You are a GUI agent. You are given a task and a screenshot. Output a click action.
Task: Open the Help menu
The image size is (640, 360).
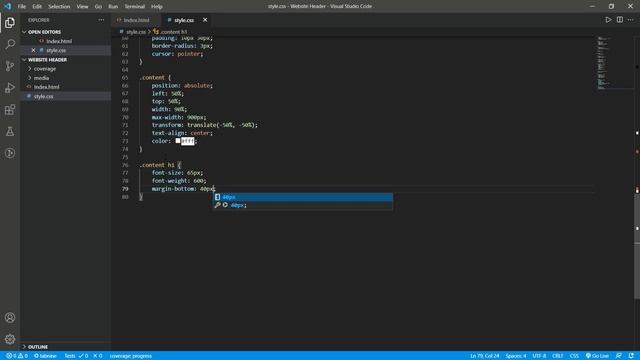pos(157,6)
